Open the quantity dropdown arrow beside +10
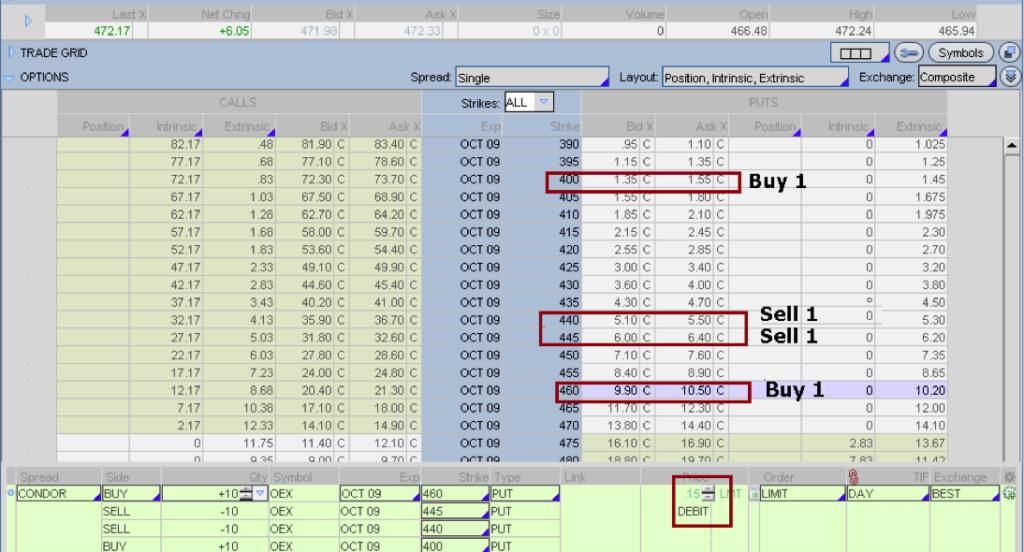 (260, 493)
